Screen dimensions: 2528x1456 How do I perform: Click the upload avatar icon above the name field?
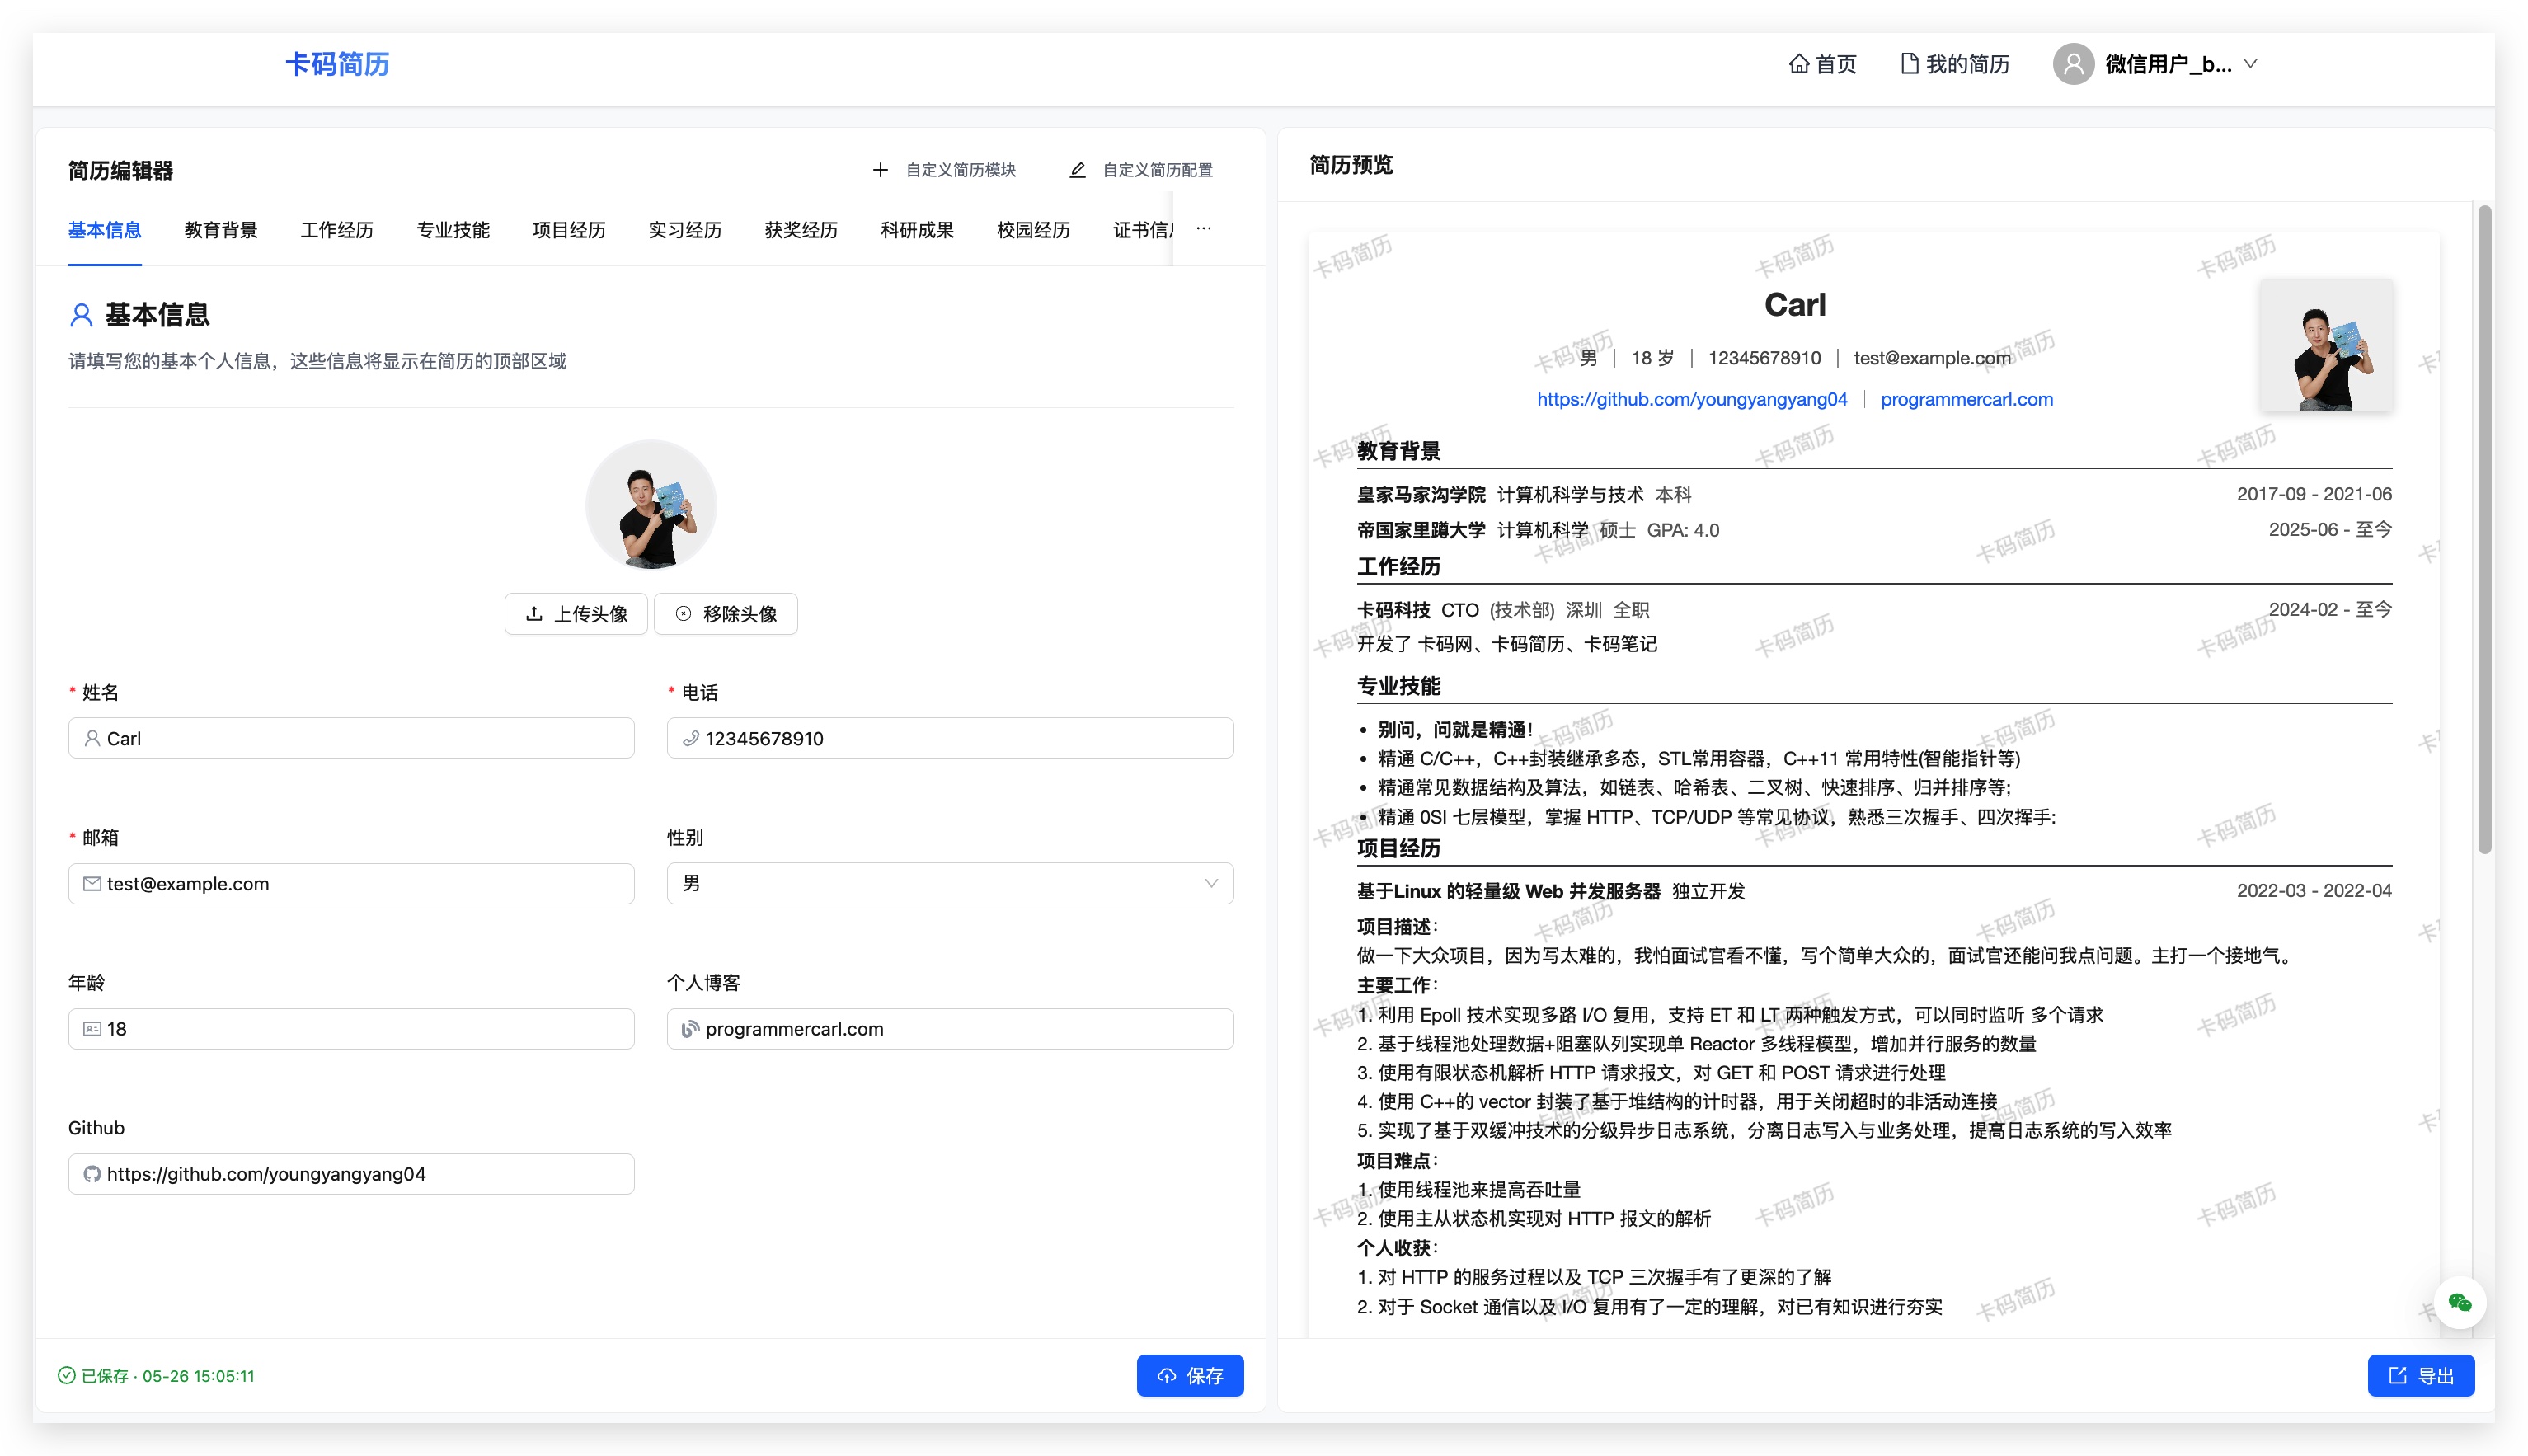click(536, 614)
